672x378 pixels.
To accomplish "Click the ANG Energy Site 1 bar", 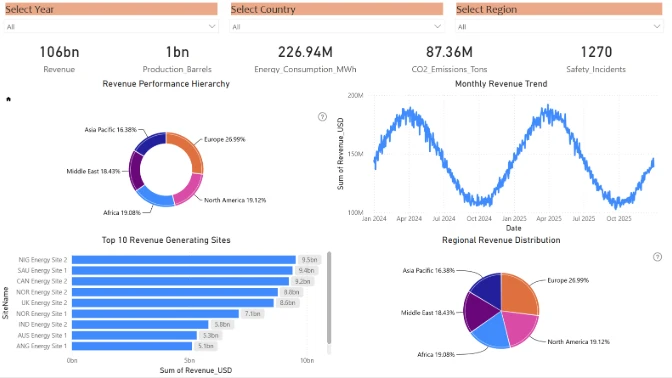I will (132, 346).
